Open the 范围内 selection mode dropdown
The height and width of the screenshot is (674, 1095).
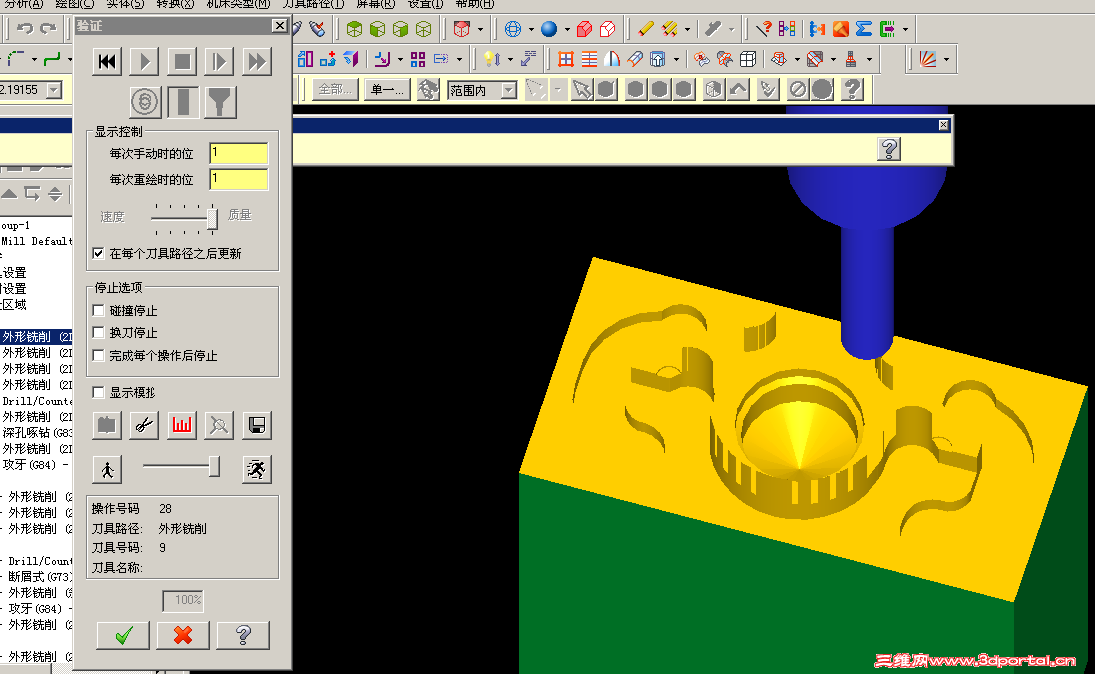510,90
